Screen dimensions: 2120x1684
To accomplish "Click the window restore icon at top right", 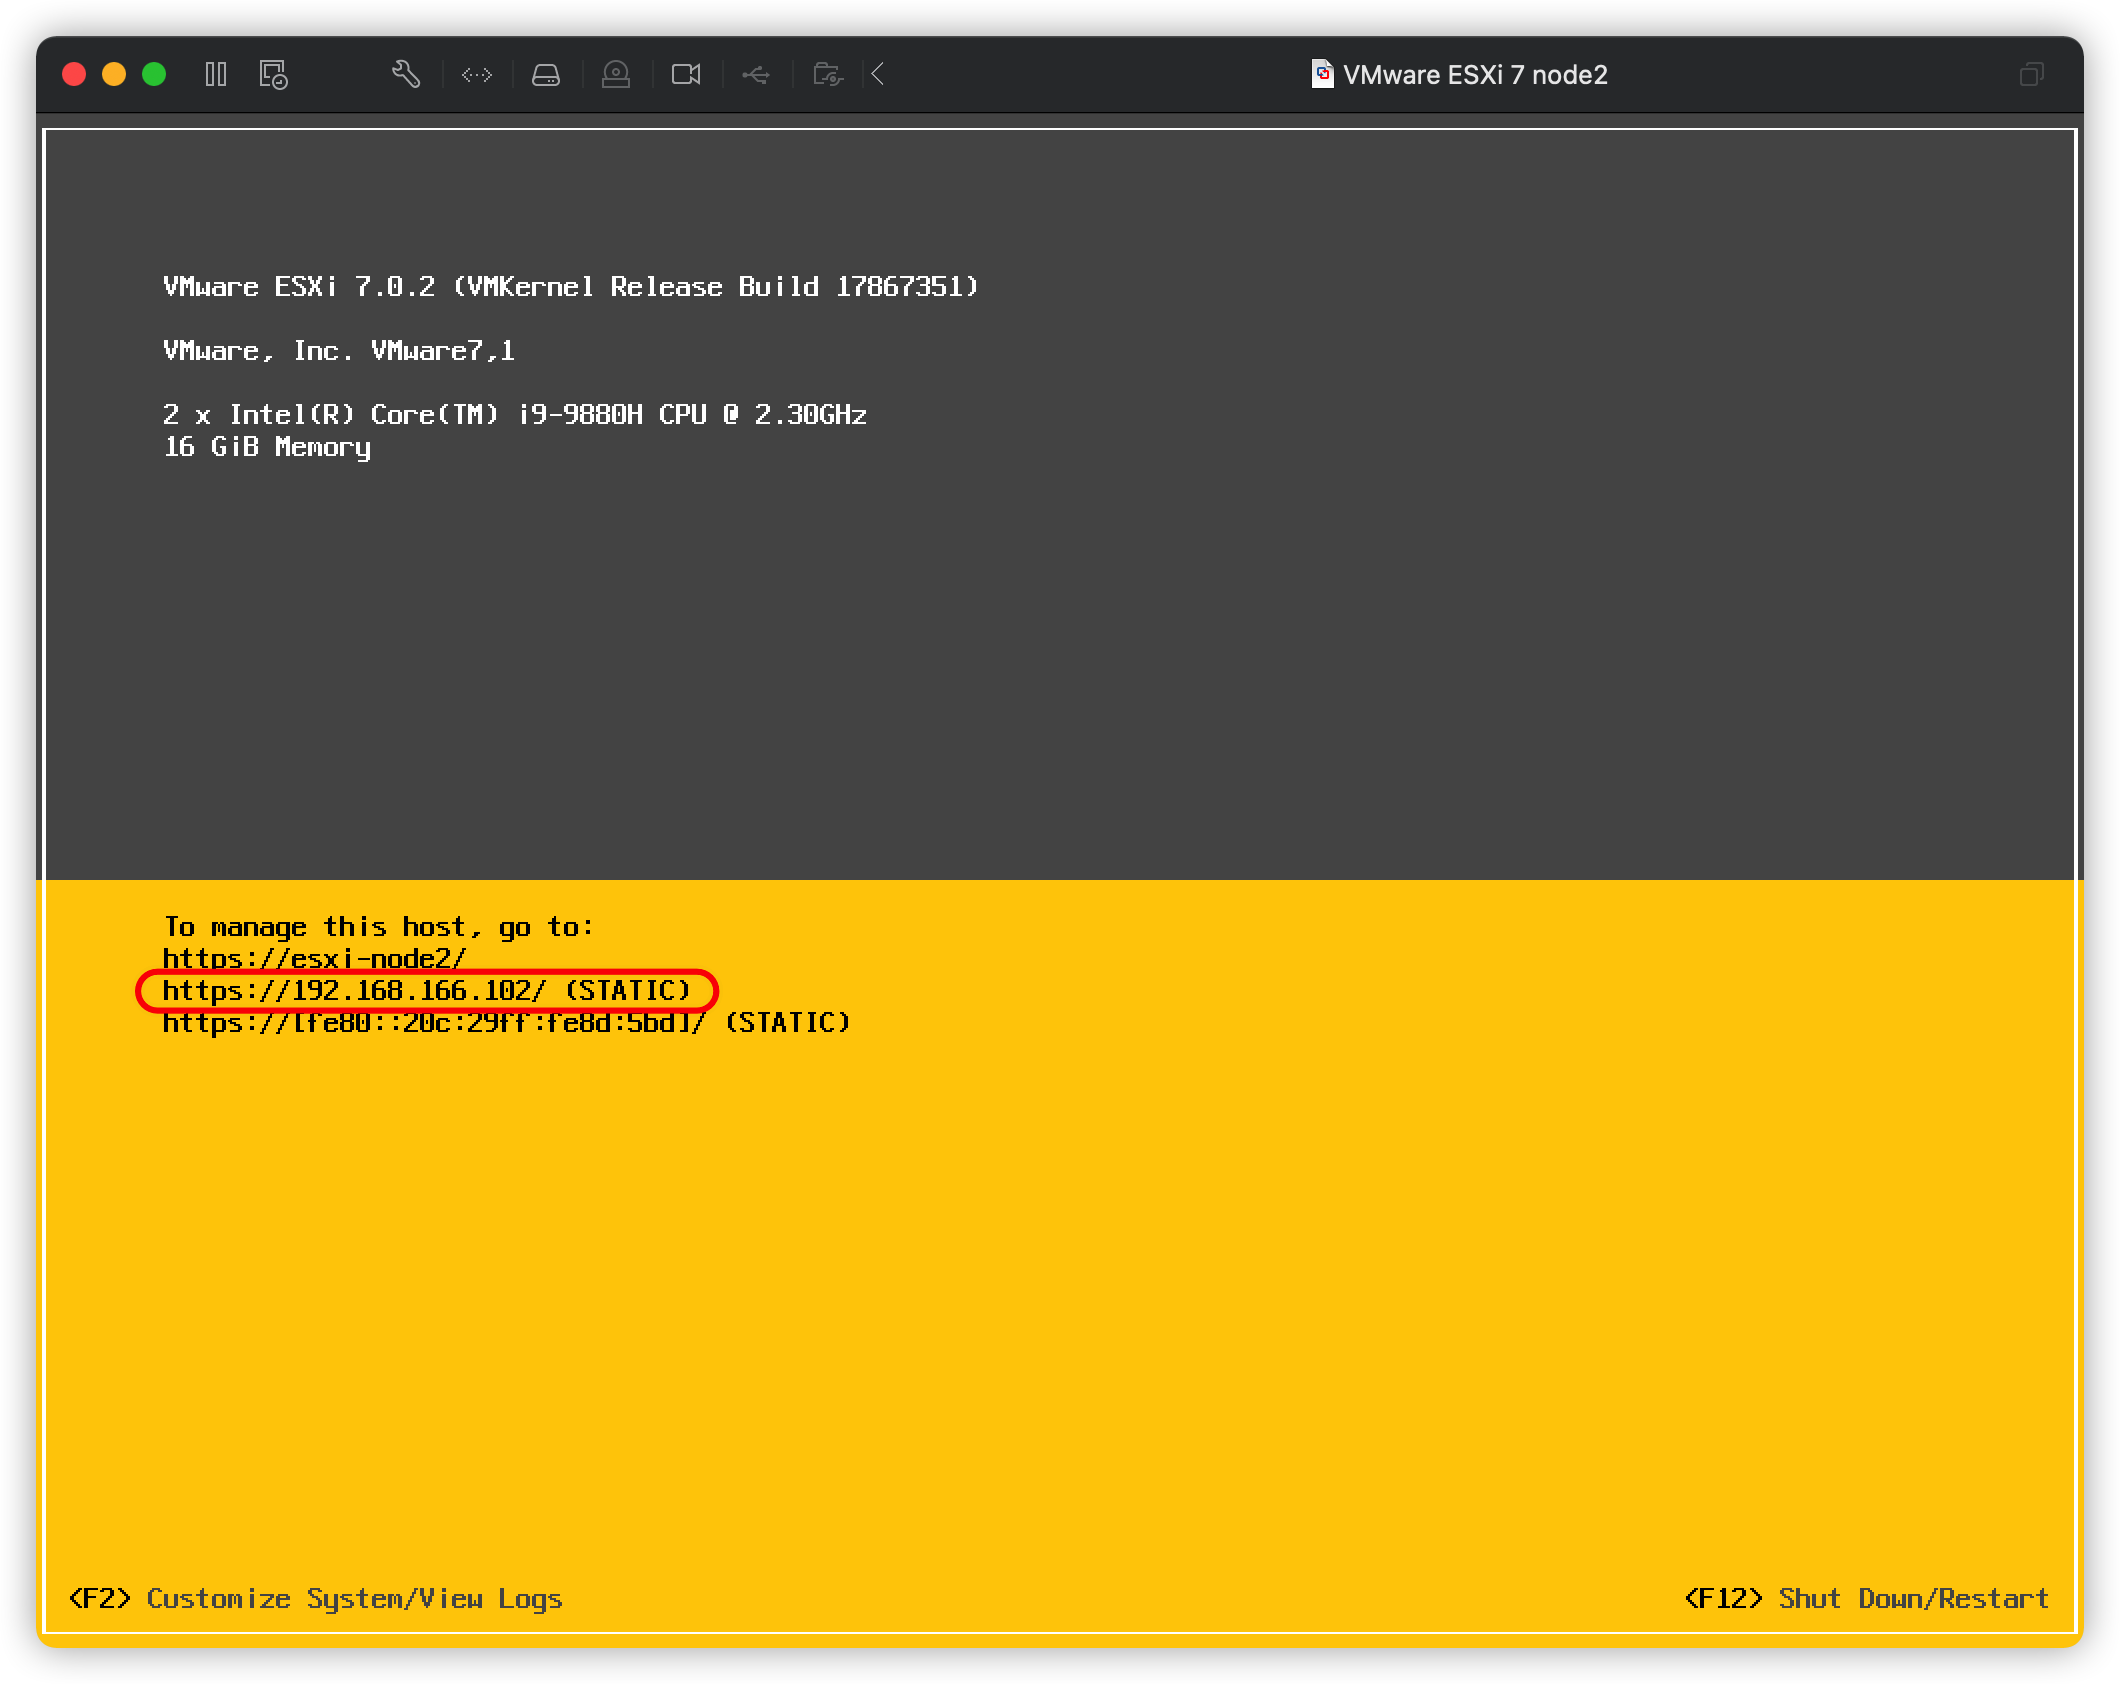I will pos(2032,74).
